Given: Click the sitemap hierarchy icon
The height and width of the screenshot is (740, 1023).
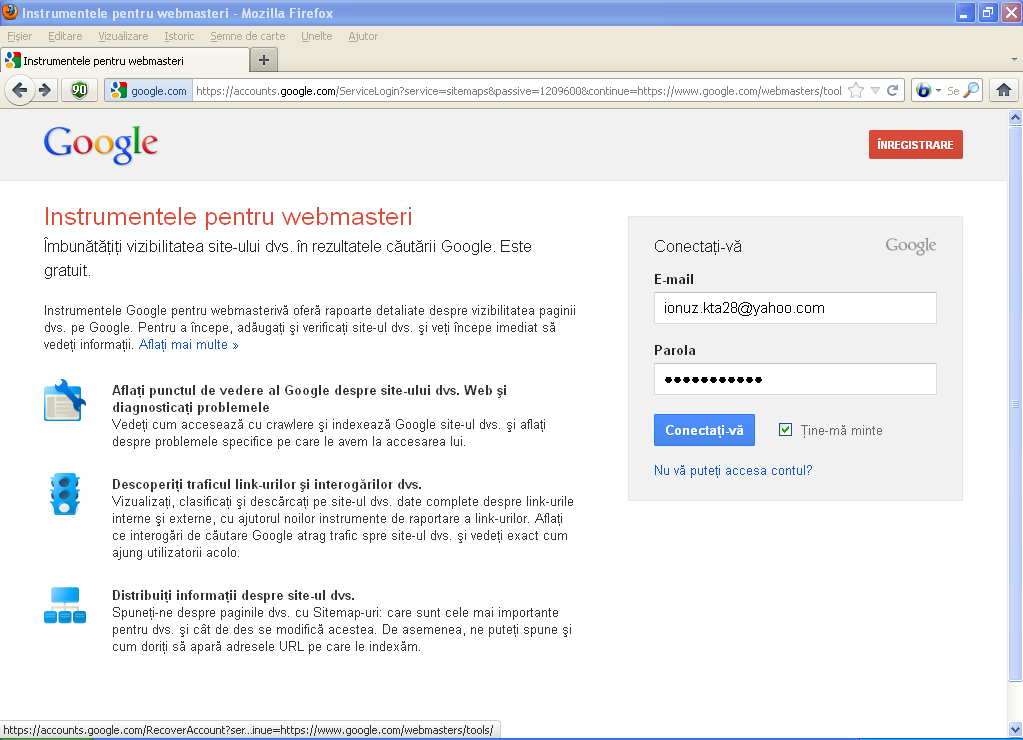Looking at the screenshot, I should tap(65, 605).
